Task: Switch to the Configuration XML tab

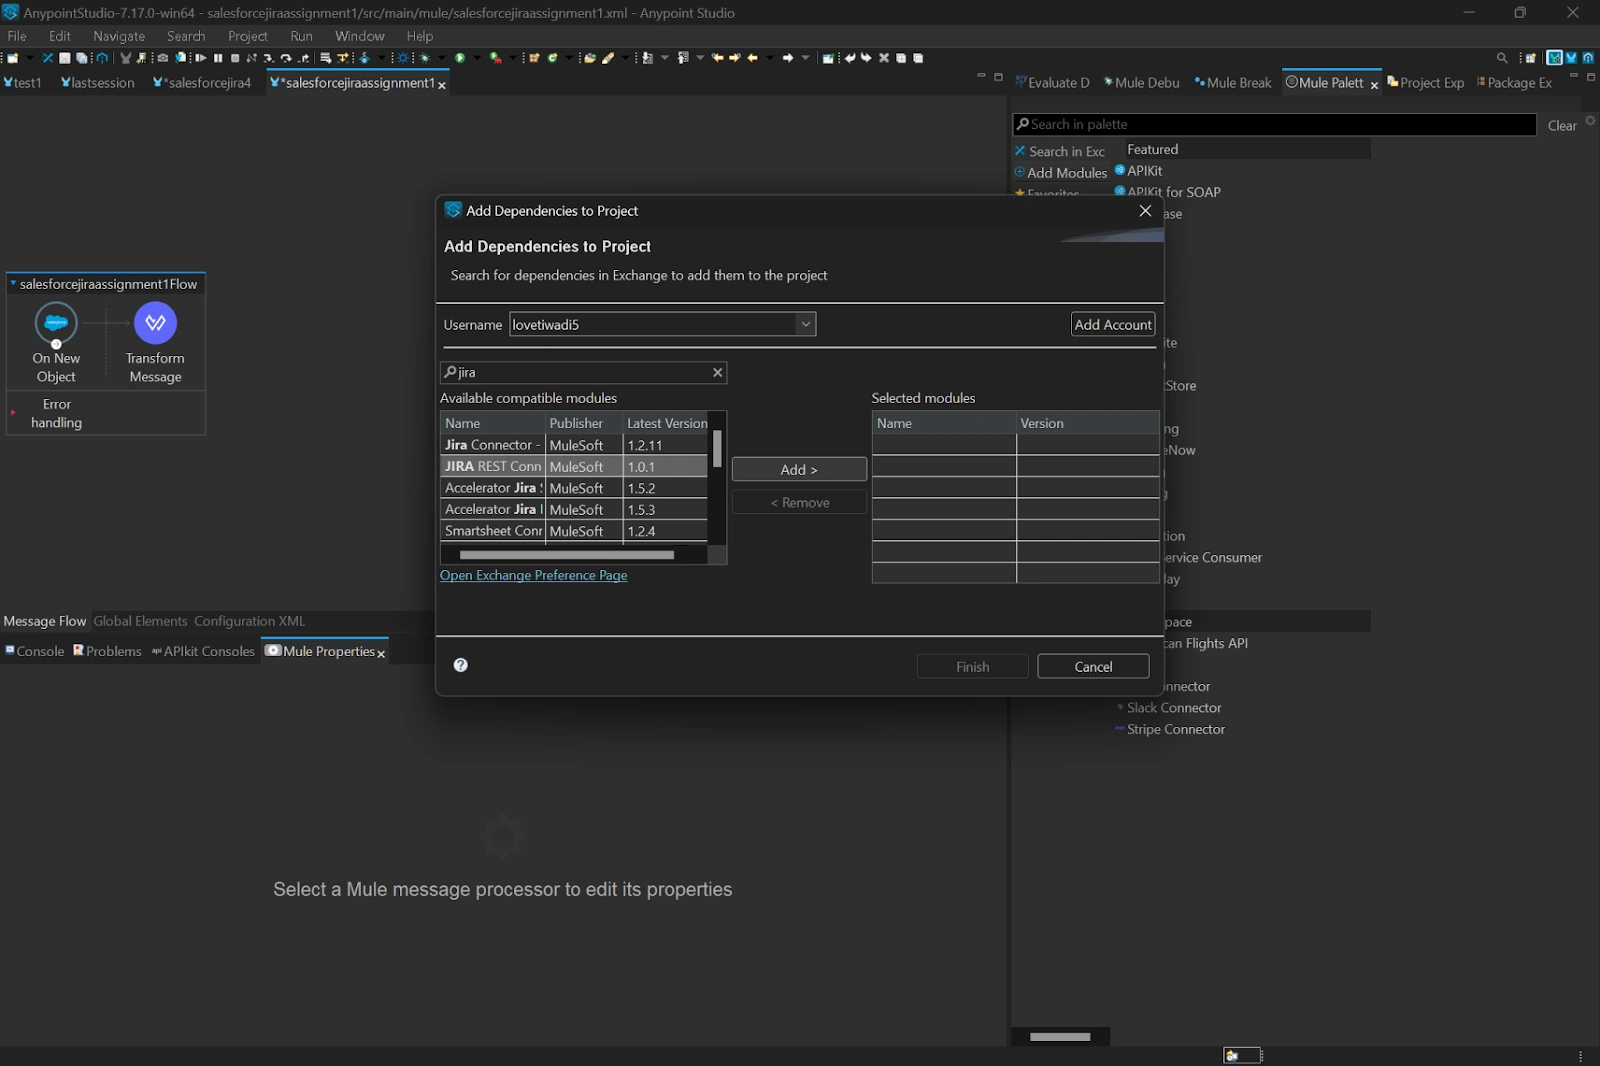Action: [249, 621]
